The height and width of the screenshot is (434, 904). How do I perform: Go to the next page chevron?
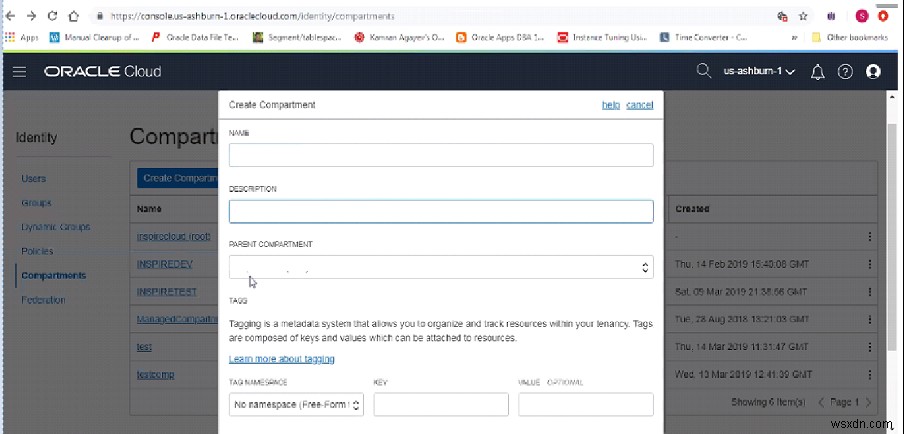pos(868,402)
